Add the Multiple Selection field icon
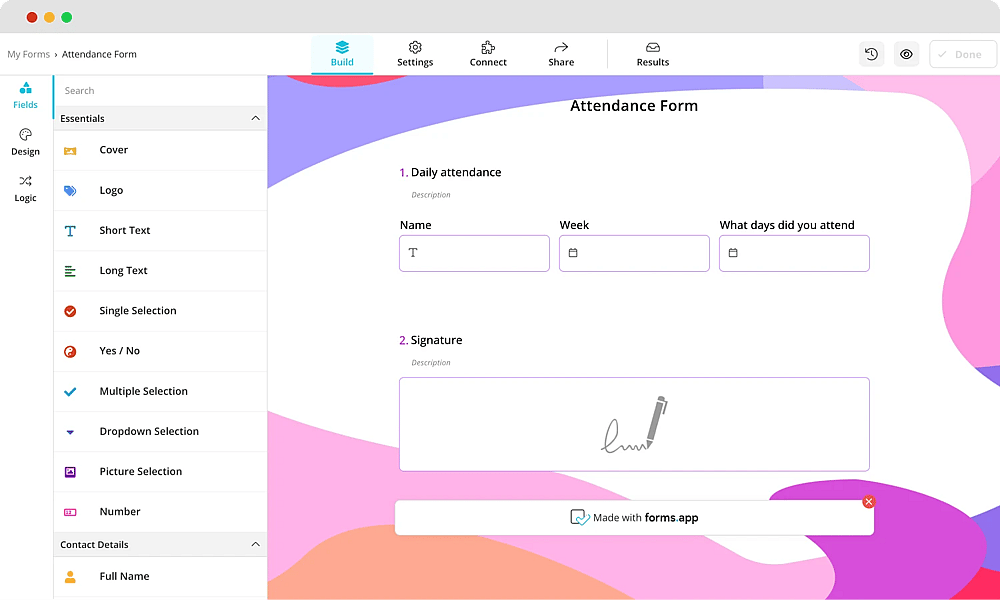 tap(70, 391)
